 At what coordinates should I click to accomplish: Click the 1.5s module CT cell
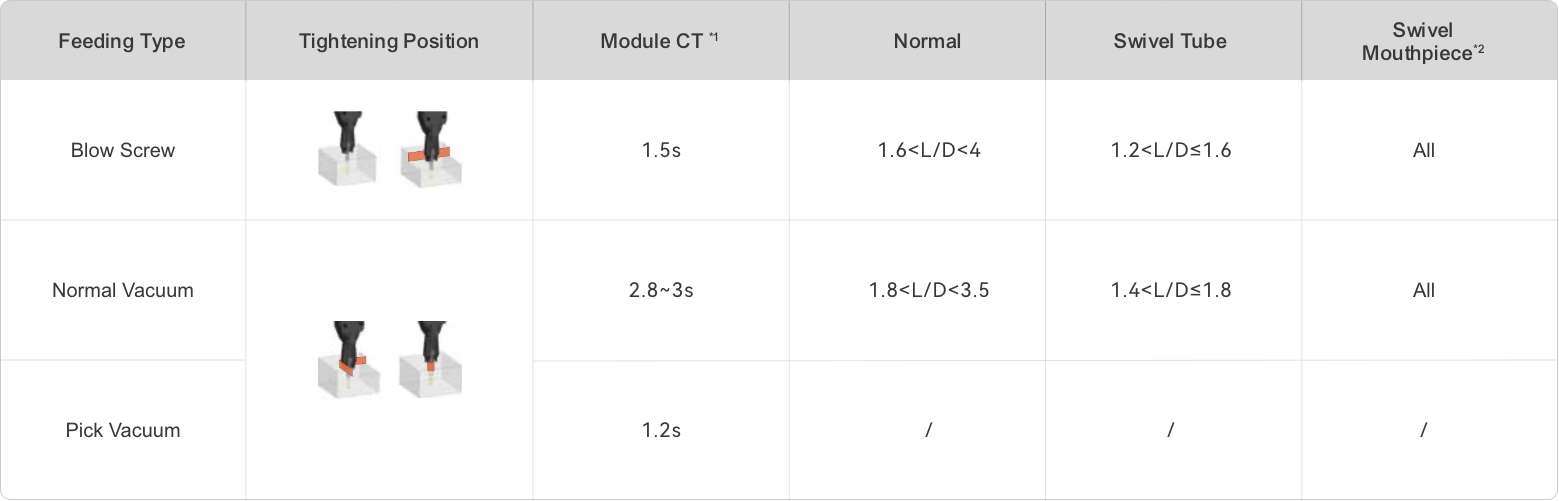pyautogui.click(x=661, y=151)
